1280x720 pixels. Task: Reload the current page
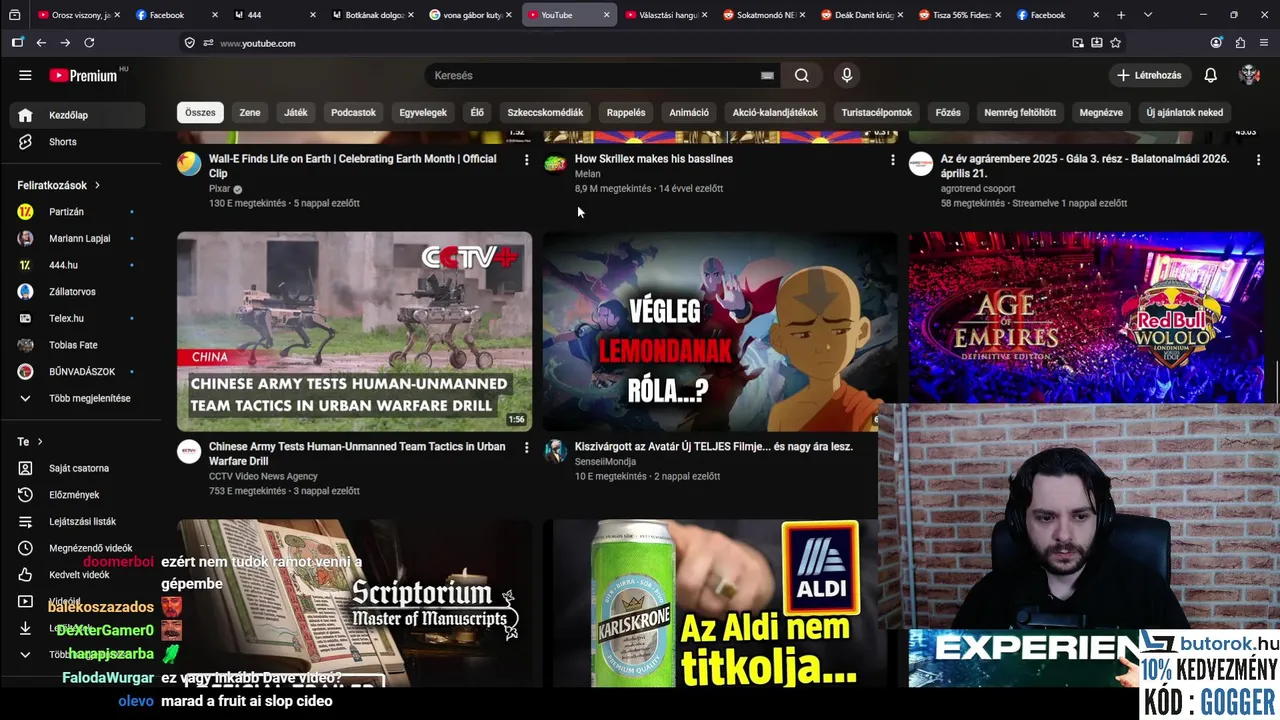(89, 43)
